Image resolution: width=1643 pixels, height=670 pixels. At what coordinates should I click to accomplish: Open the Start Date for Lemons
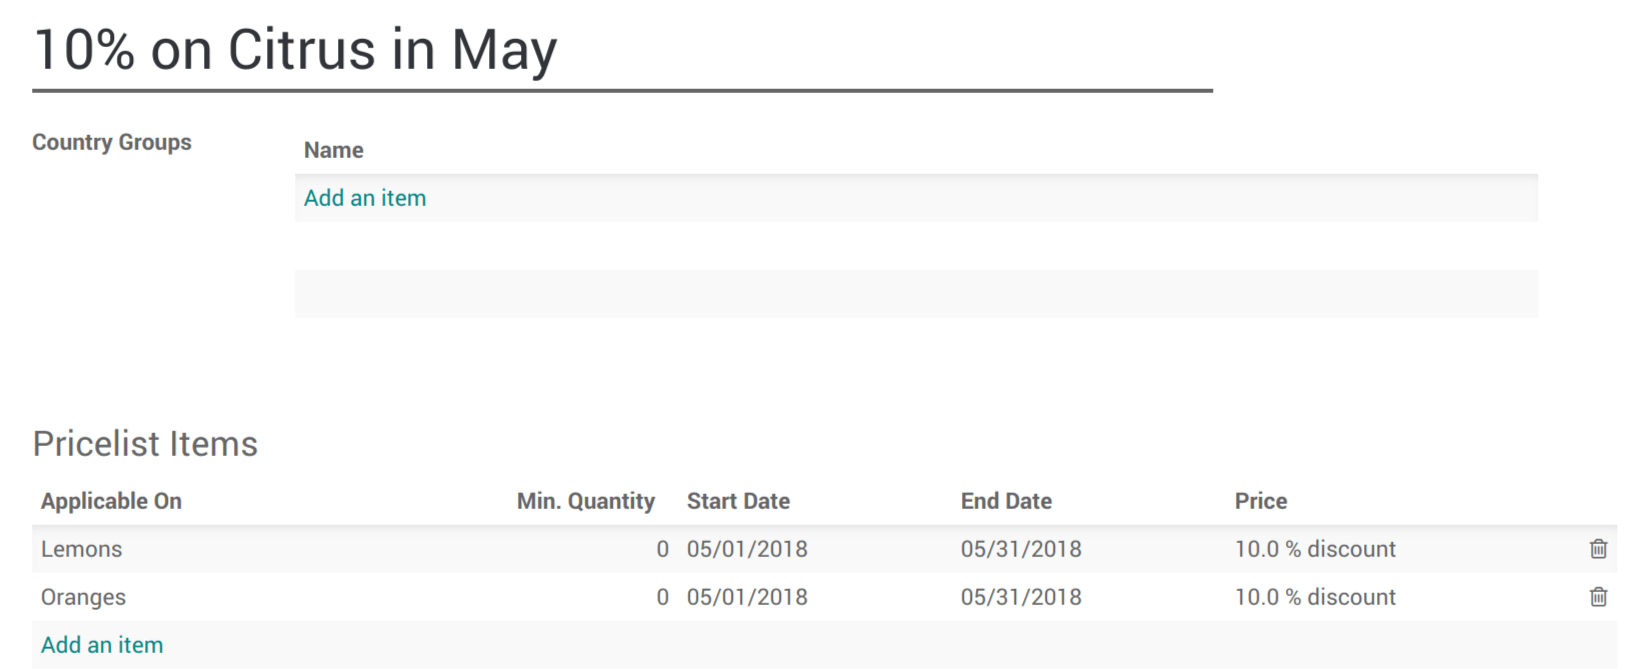tap(747, 549)
